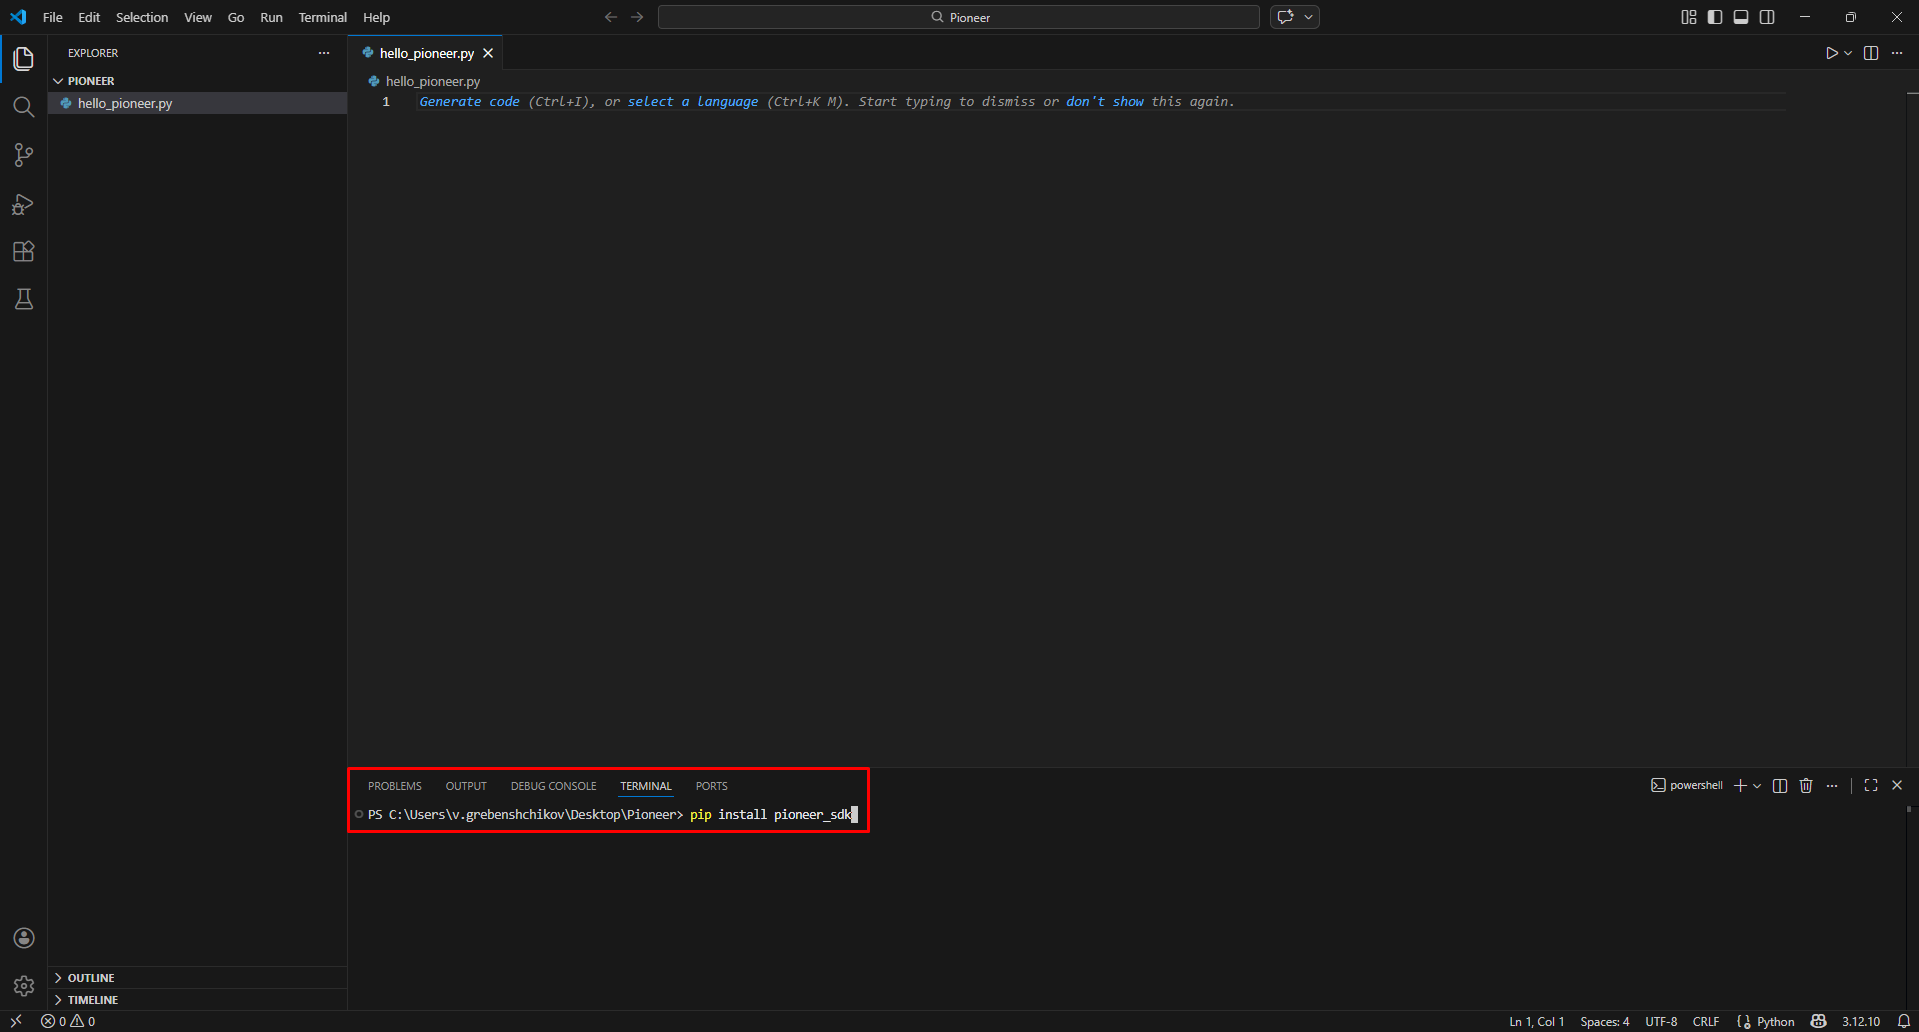Open the Search view in activity bar
Viewport: 1919px width, 1032px height.
[24, 107]
